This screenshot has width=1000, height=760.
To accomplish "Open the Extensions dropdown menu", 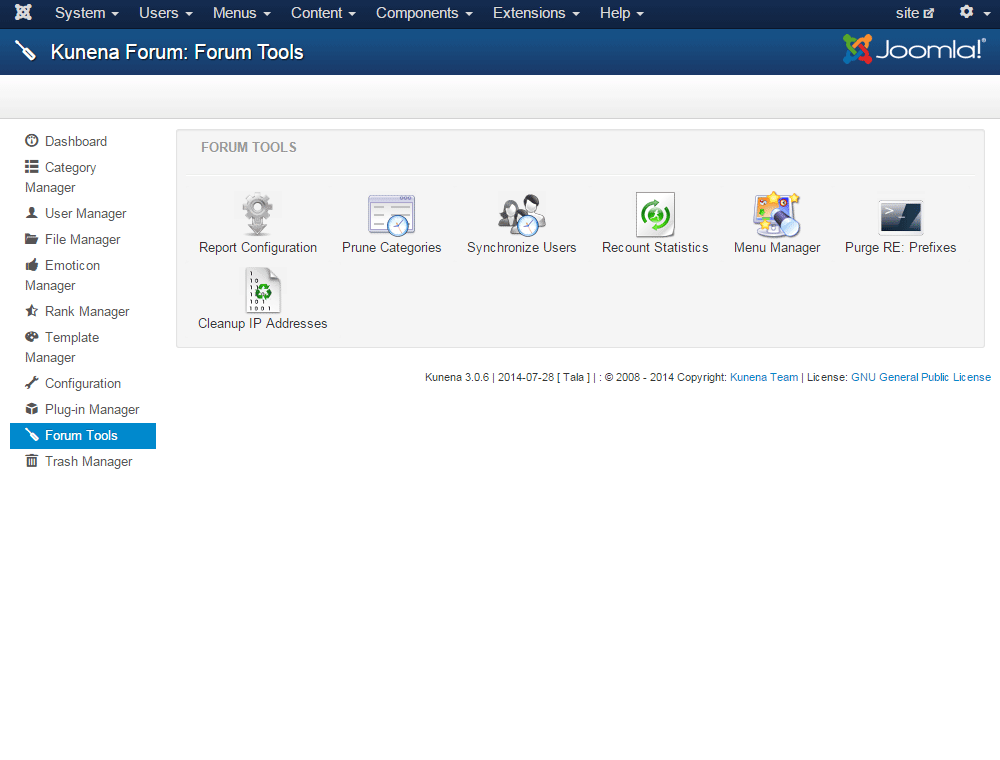I will (x=536, y=13).
